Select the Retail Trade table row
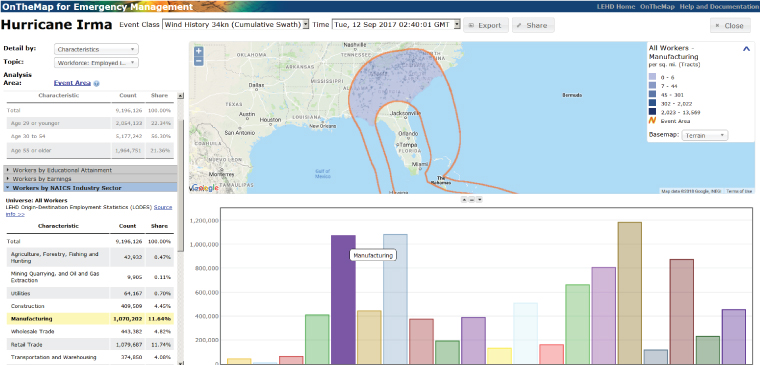760x365 pixels. pos(90,345)
